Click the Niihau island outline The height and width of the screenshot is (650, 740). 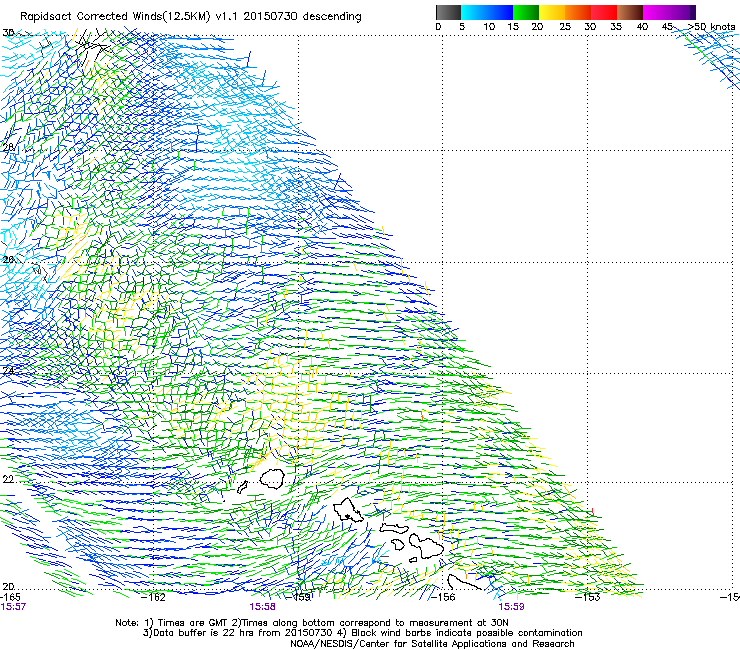pyautogui.click(x=243, y=487)
